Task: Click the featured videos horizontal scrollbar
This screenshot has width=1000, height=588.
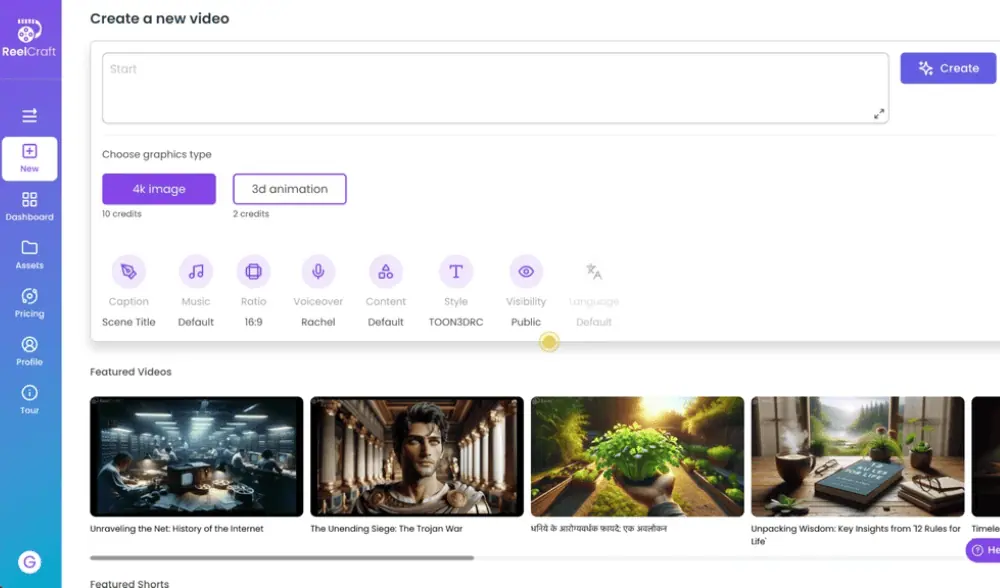Action: (282, 558)
